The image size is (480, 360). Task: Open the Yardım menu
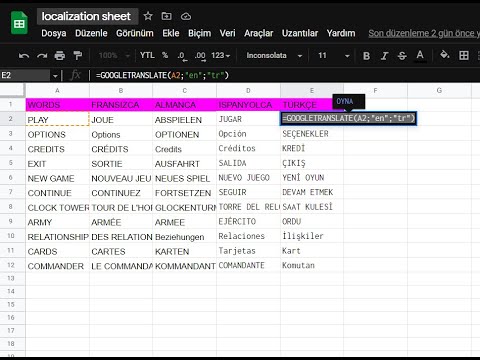(341, 33)
